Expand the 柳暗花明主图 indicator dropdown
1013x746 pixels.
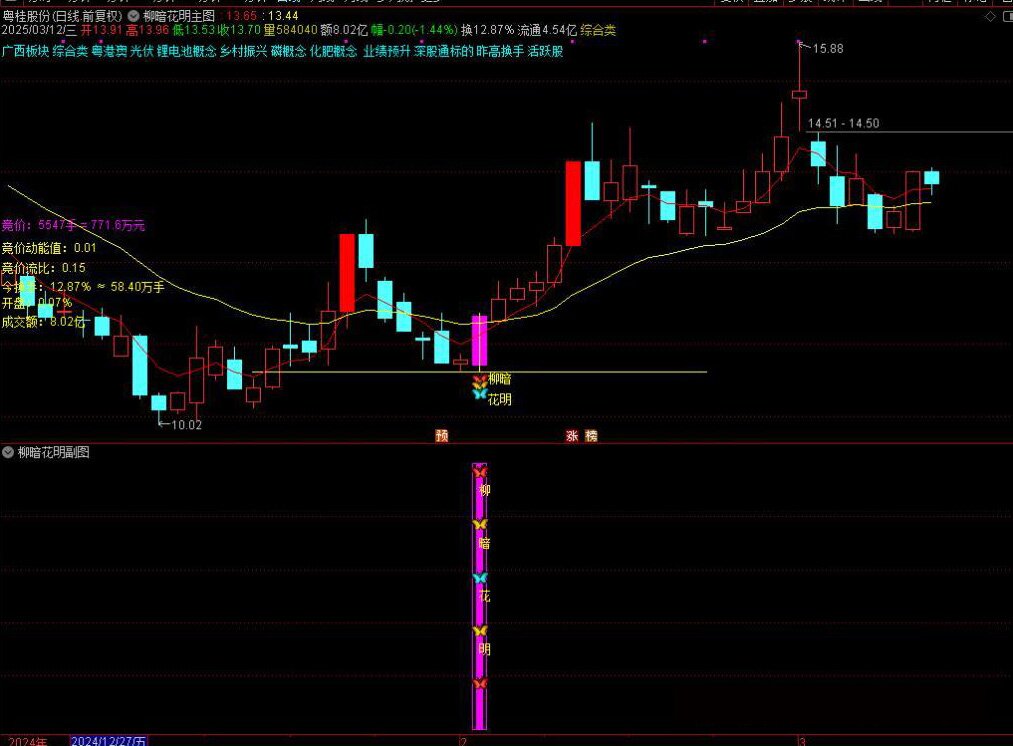click(134, 16)
